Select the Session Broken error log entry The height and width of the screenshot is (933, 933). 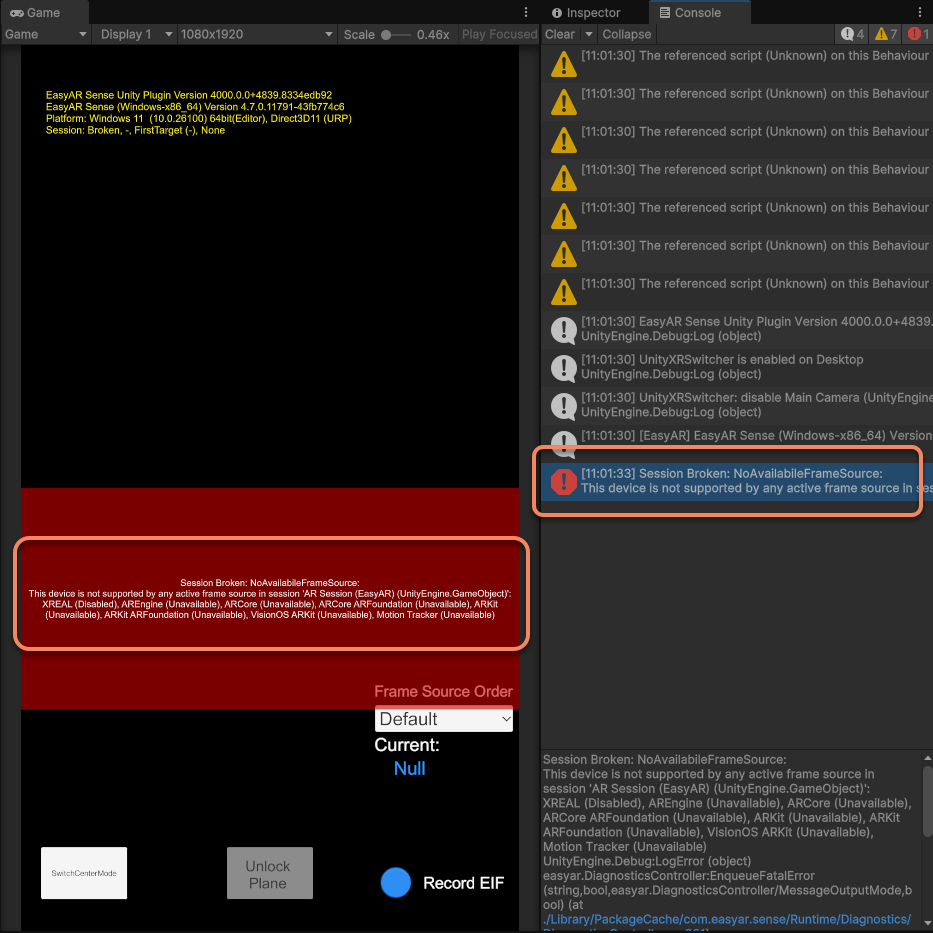pyautogui.click(x=728, y=481)
